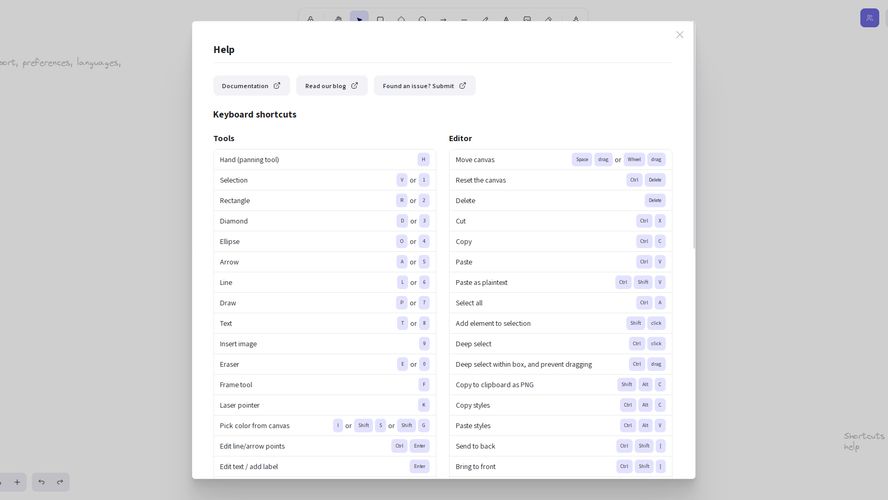Activate the Eraser tool in top toolbar
This screenshot has height=500, width=888.
point(548,19)
